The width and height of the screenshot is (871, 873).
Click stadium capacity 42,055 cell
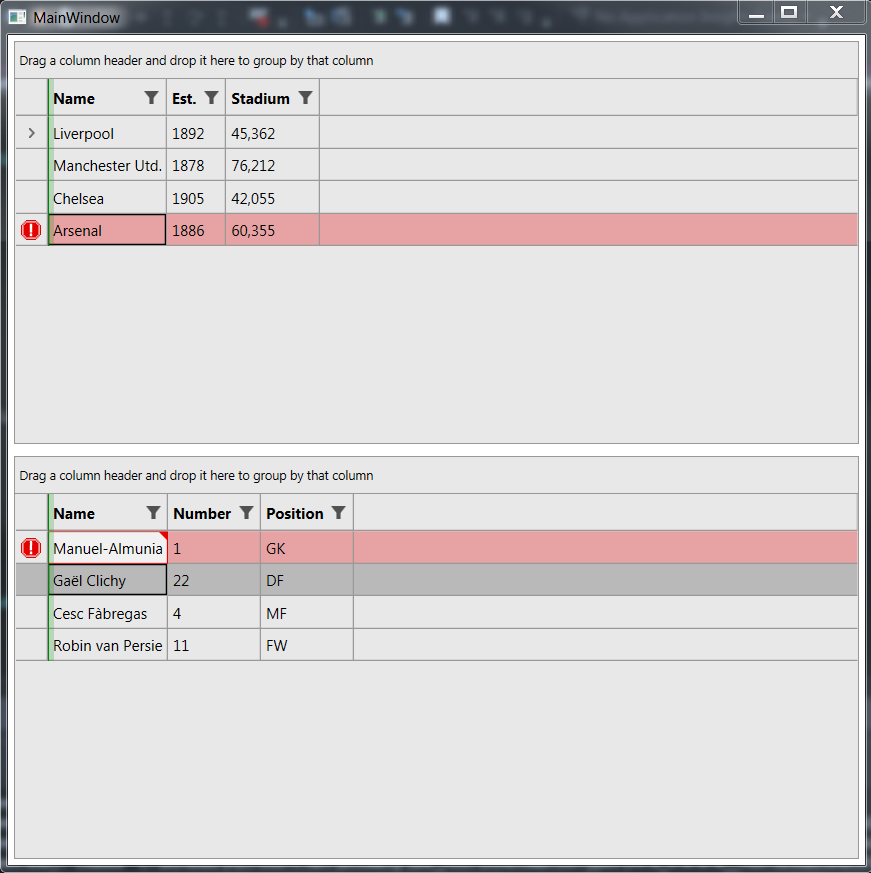coord(272,198)
